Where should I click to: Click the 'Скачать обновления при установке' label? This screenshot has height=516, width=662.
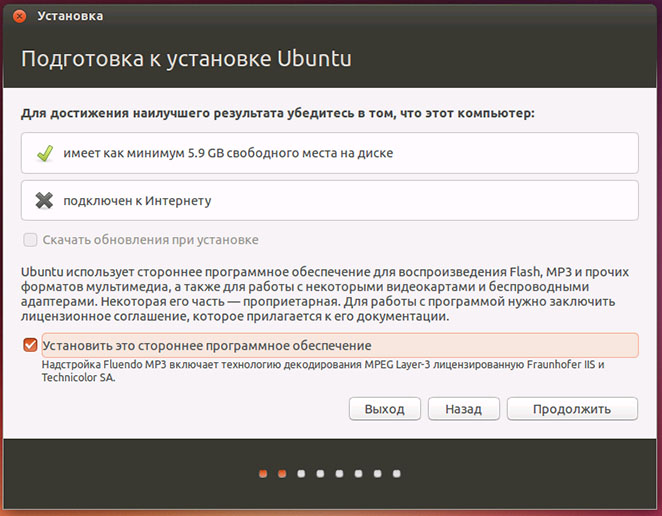point(151,240)
